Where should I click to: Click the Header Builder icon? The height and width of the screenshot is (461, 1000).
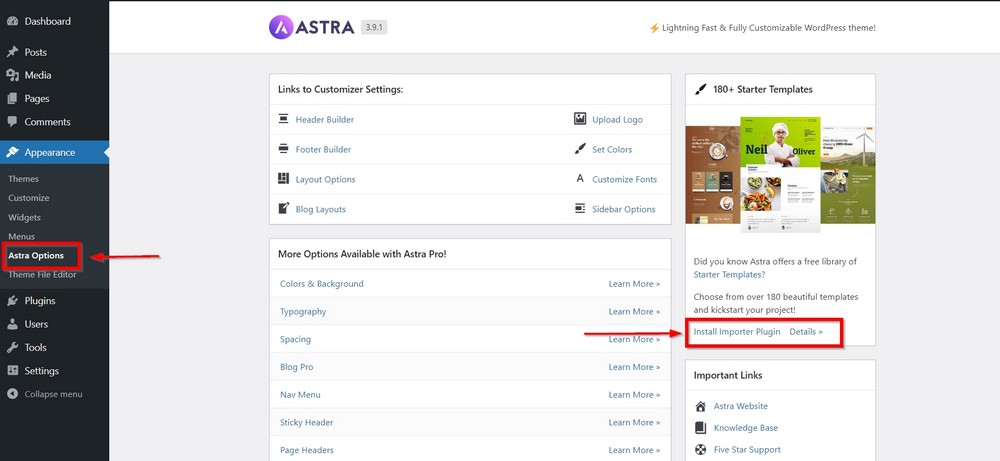click(x=284, y=119)
